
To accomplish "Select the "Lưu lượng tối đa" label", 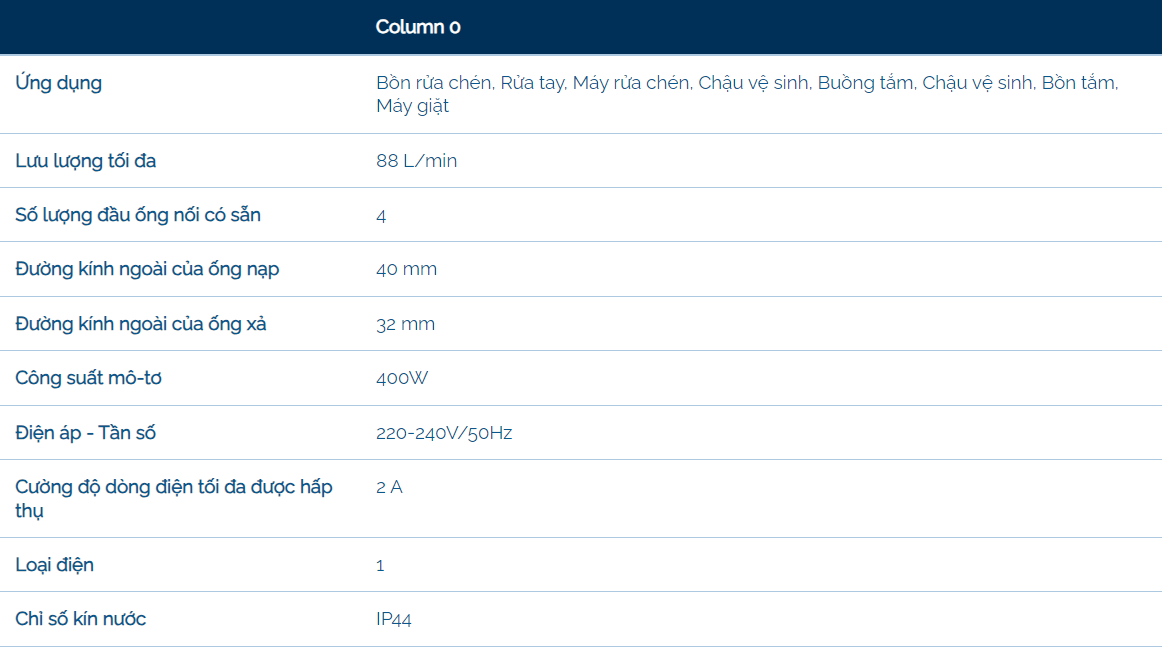I will (x=86, y=161).
